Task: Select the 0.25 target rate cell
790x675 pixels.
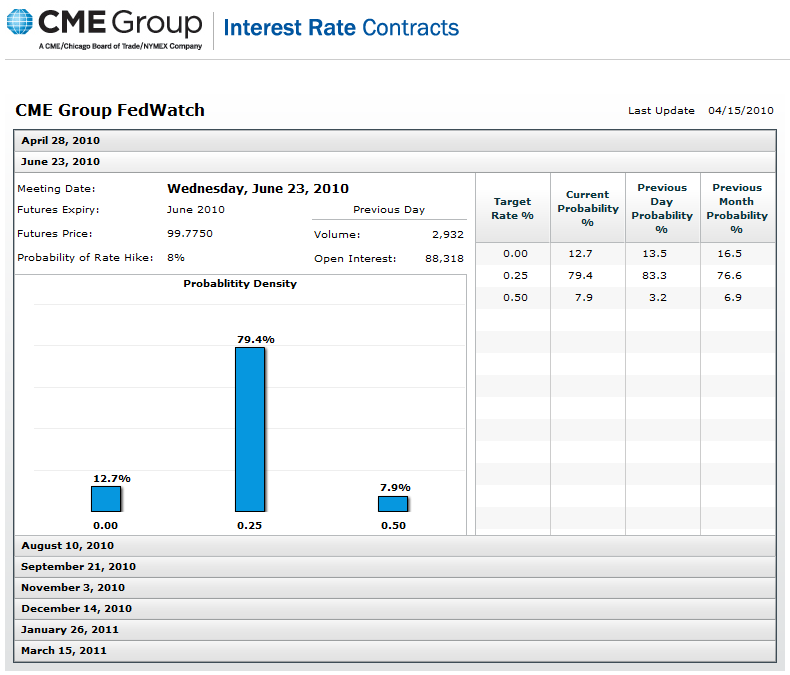Action: tap(515, 276)
